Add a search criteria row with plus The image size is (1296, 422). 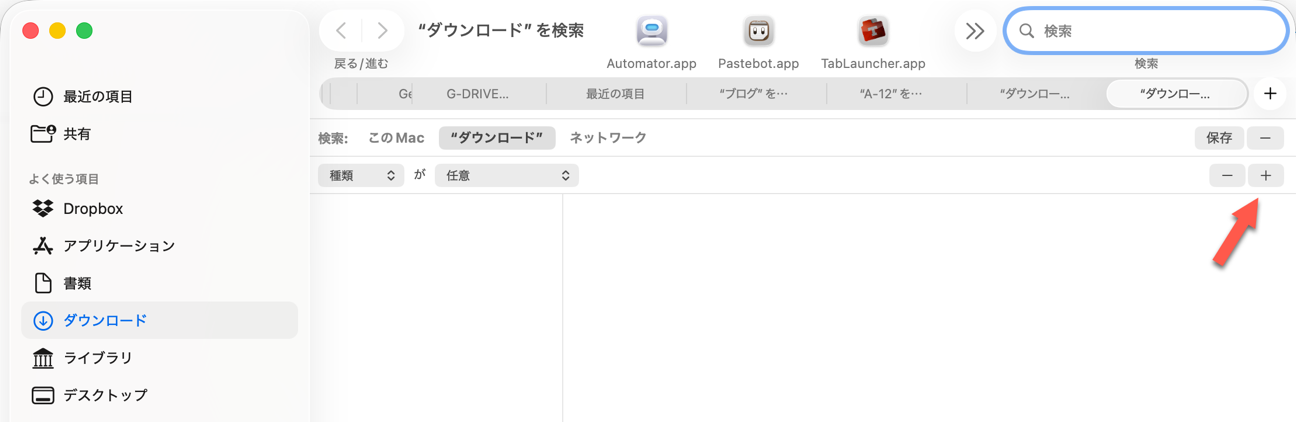tap(1266, 176)
